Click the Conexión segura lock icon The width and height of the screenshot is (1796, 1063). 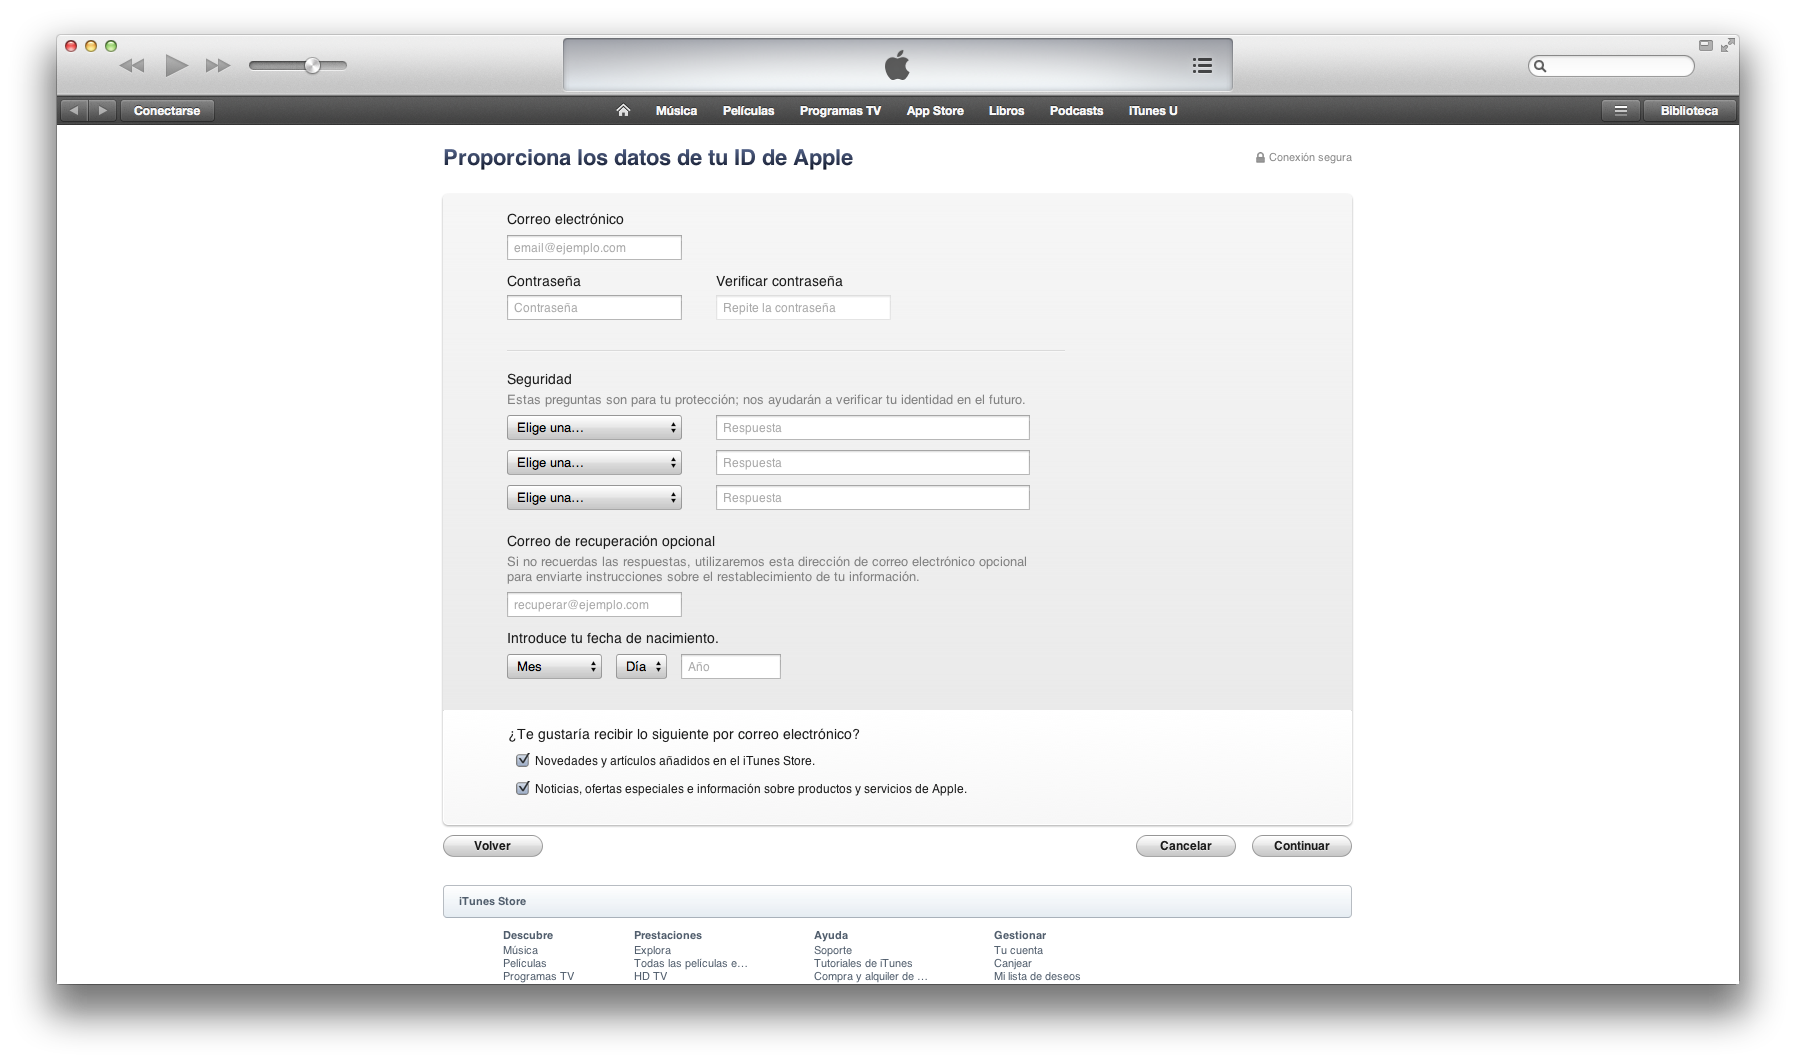(1260, 158)
